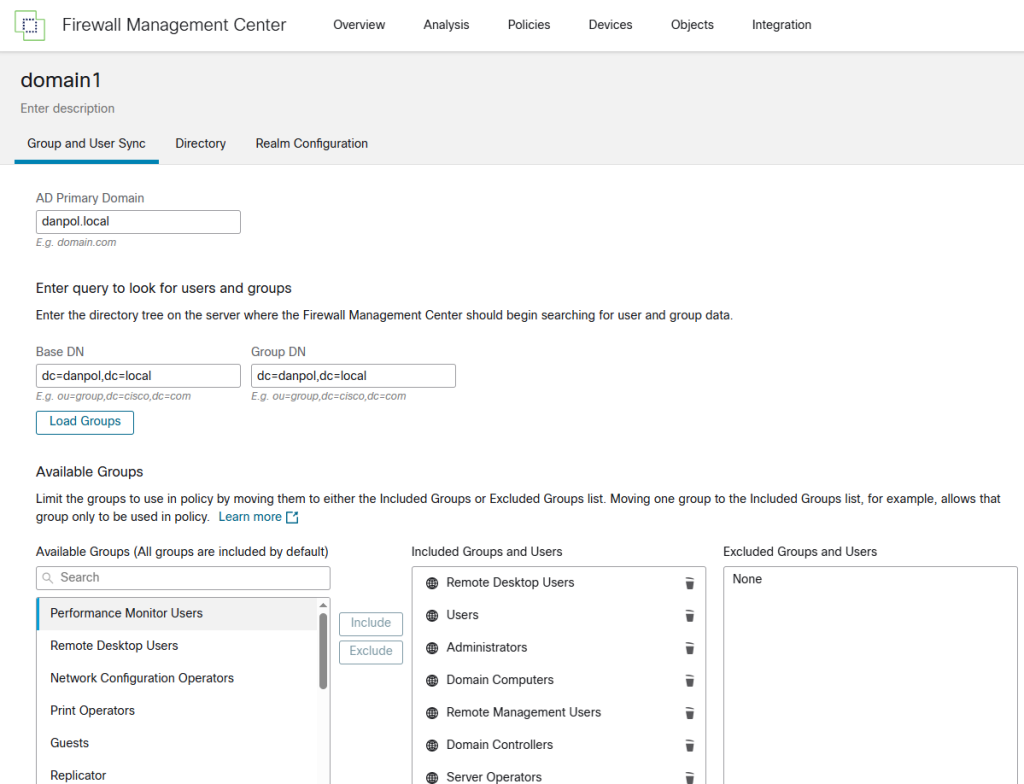Switch to the Directory tab
1024x784 pixels.
(x=200, y=144)
